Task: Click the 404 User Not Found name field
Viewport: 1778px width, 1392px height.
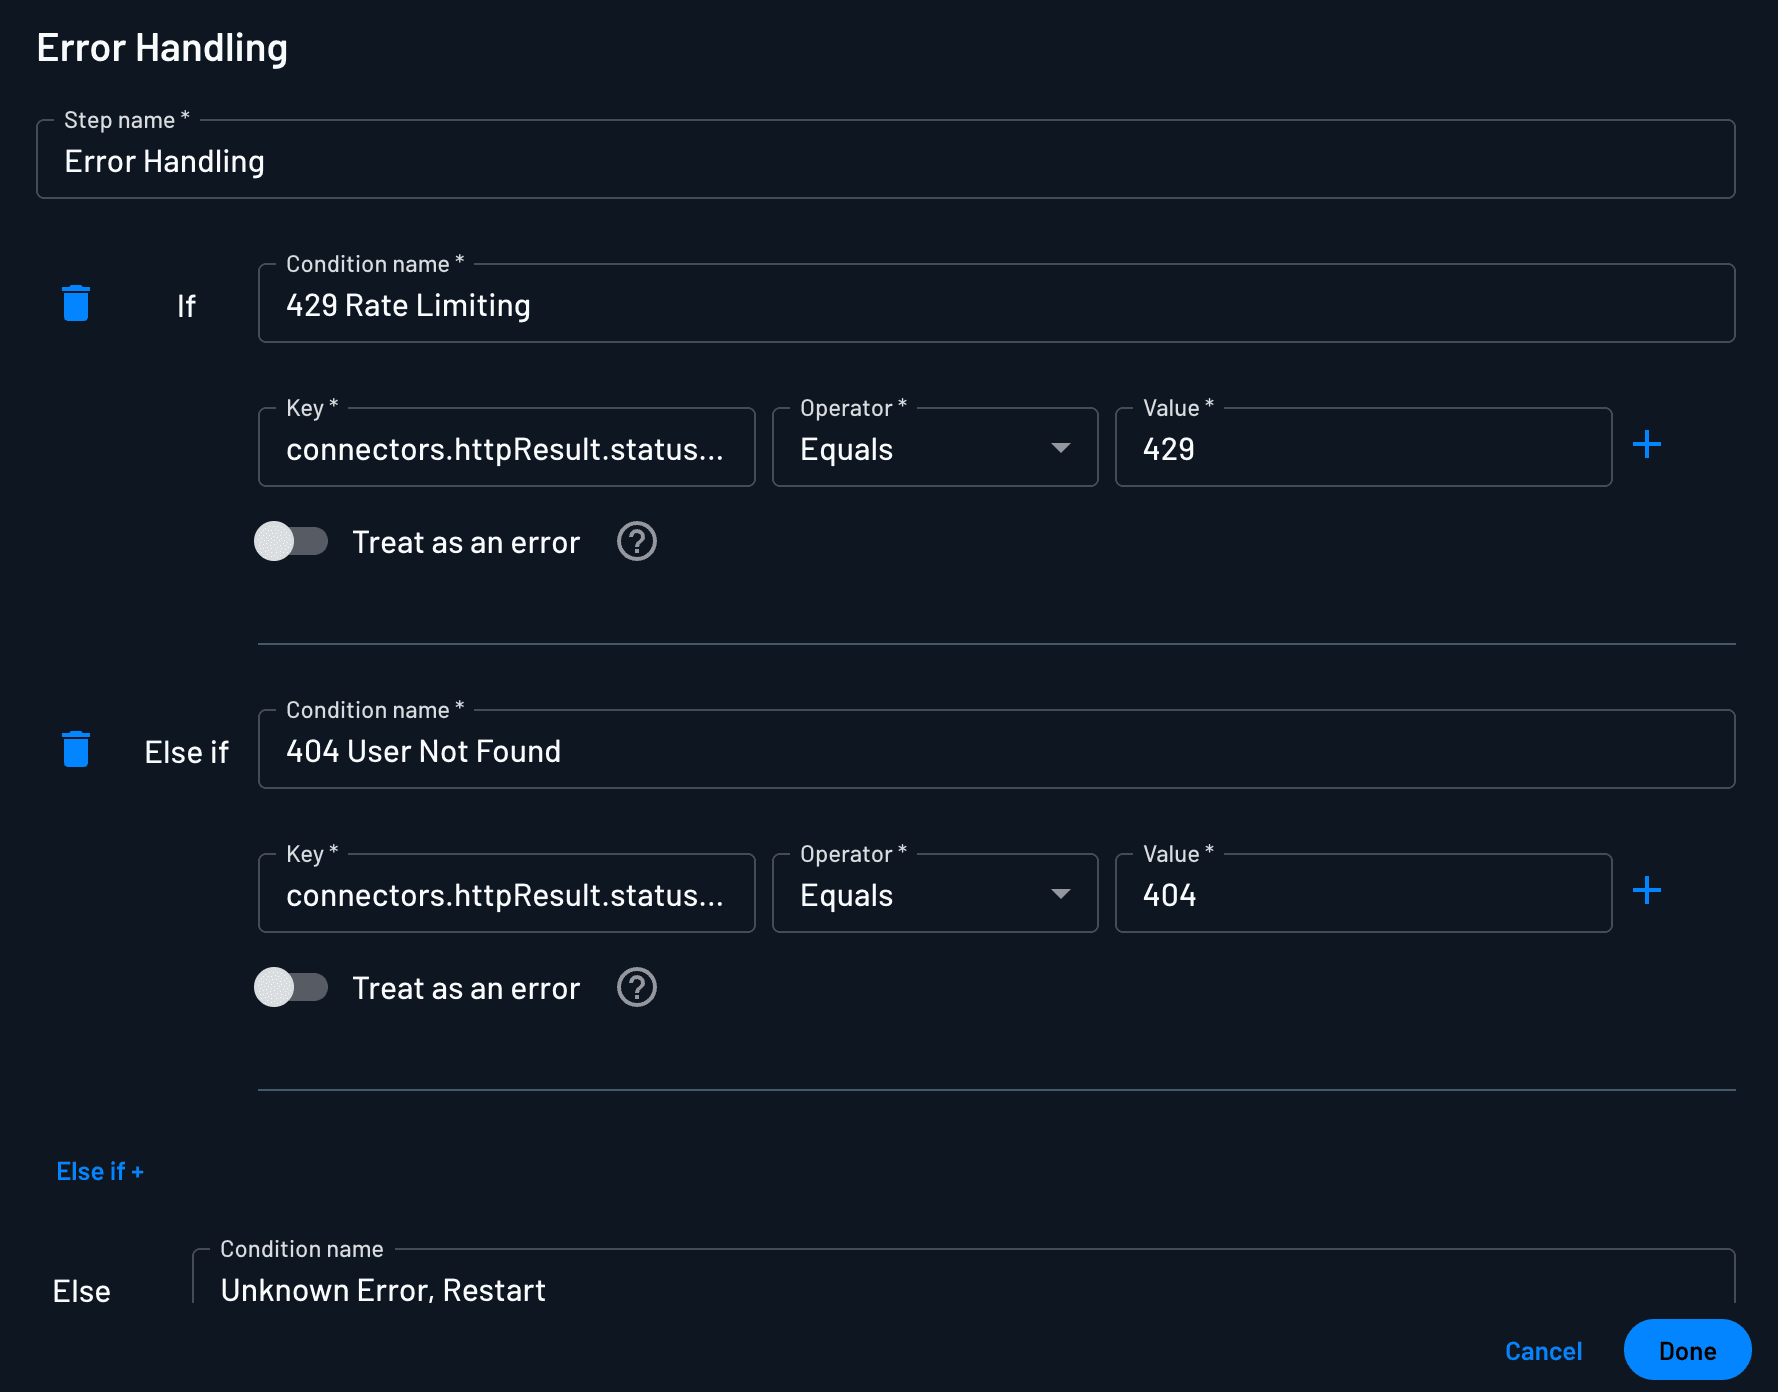Action: pos(995,751)
